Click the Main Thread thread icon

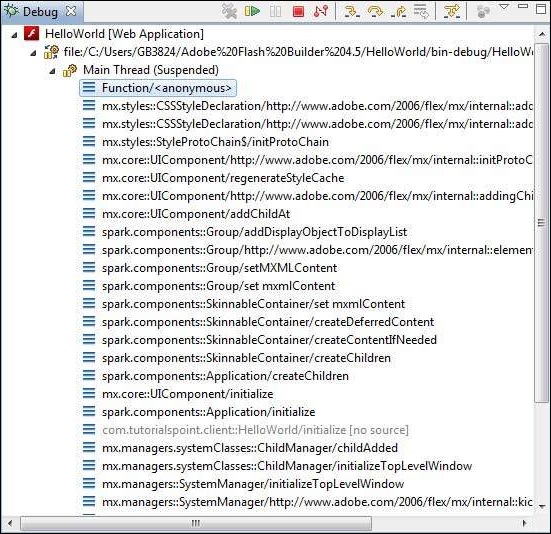point(70,70)
